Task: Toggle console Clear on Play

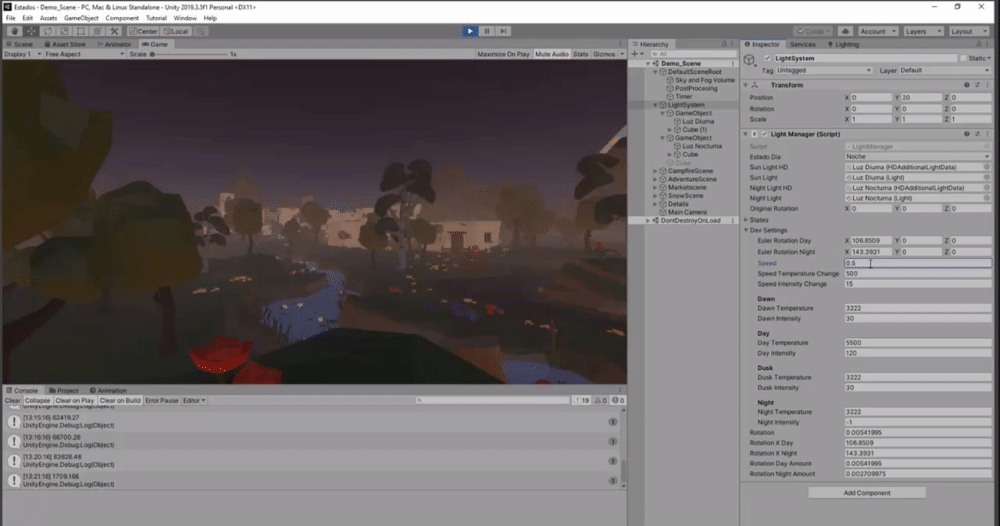Action: (75, 400)
